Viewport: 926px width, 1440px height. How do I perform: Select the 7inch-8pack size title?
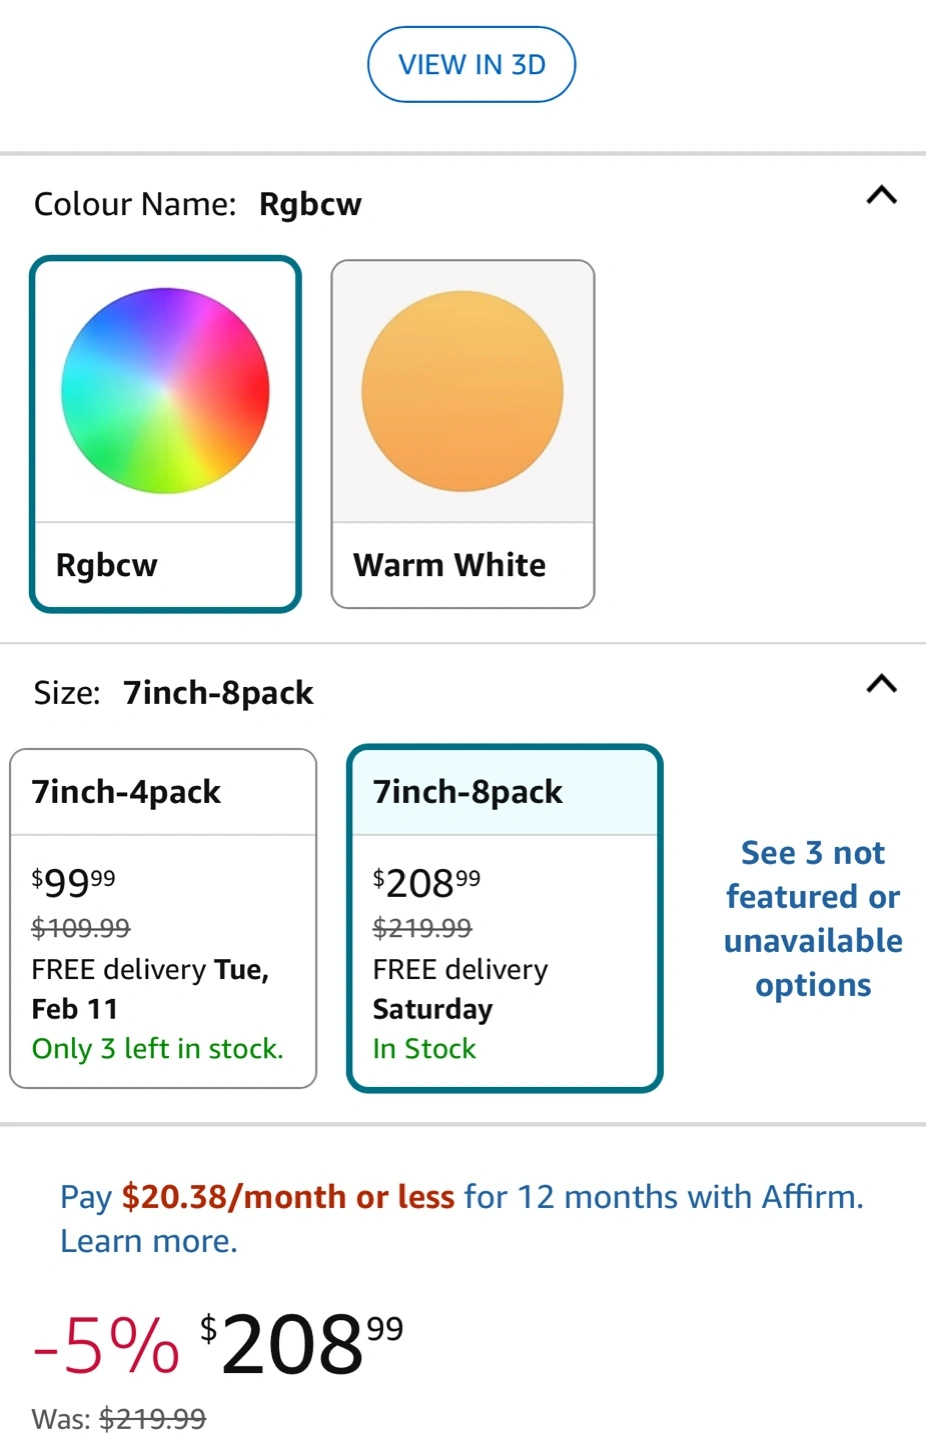[467, 792]
